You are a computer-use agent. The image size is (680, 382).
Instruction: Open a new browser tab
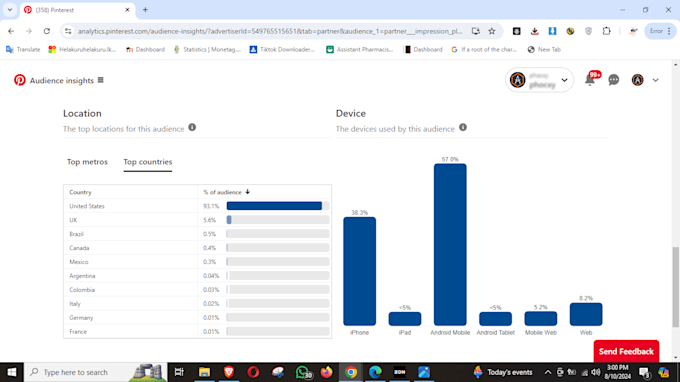tap(145, 10)
